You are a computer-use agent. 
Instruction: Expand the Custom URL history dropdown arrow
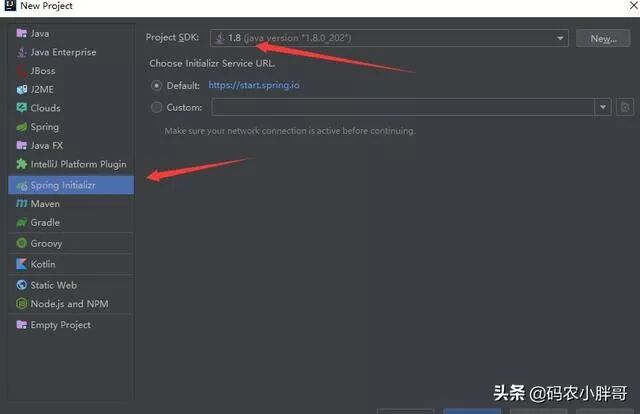(x=603, y=107)
